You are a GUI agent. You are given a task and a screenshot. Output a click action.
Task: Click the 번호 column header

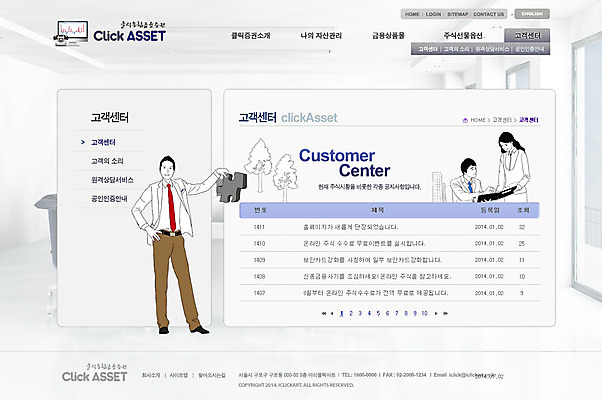(260, 210)
